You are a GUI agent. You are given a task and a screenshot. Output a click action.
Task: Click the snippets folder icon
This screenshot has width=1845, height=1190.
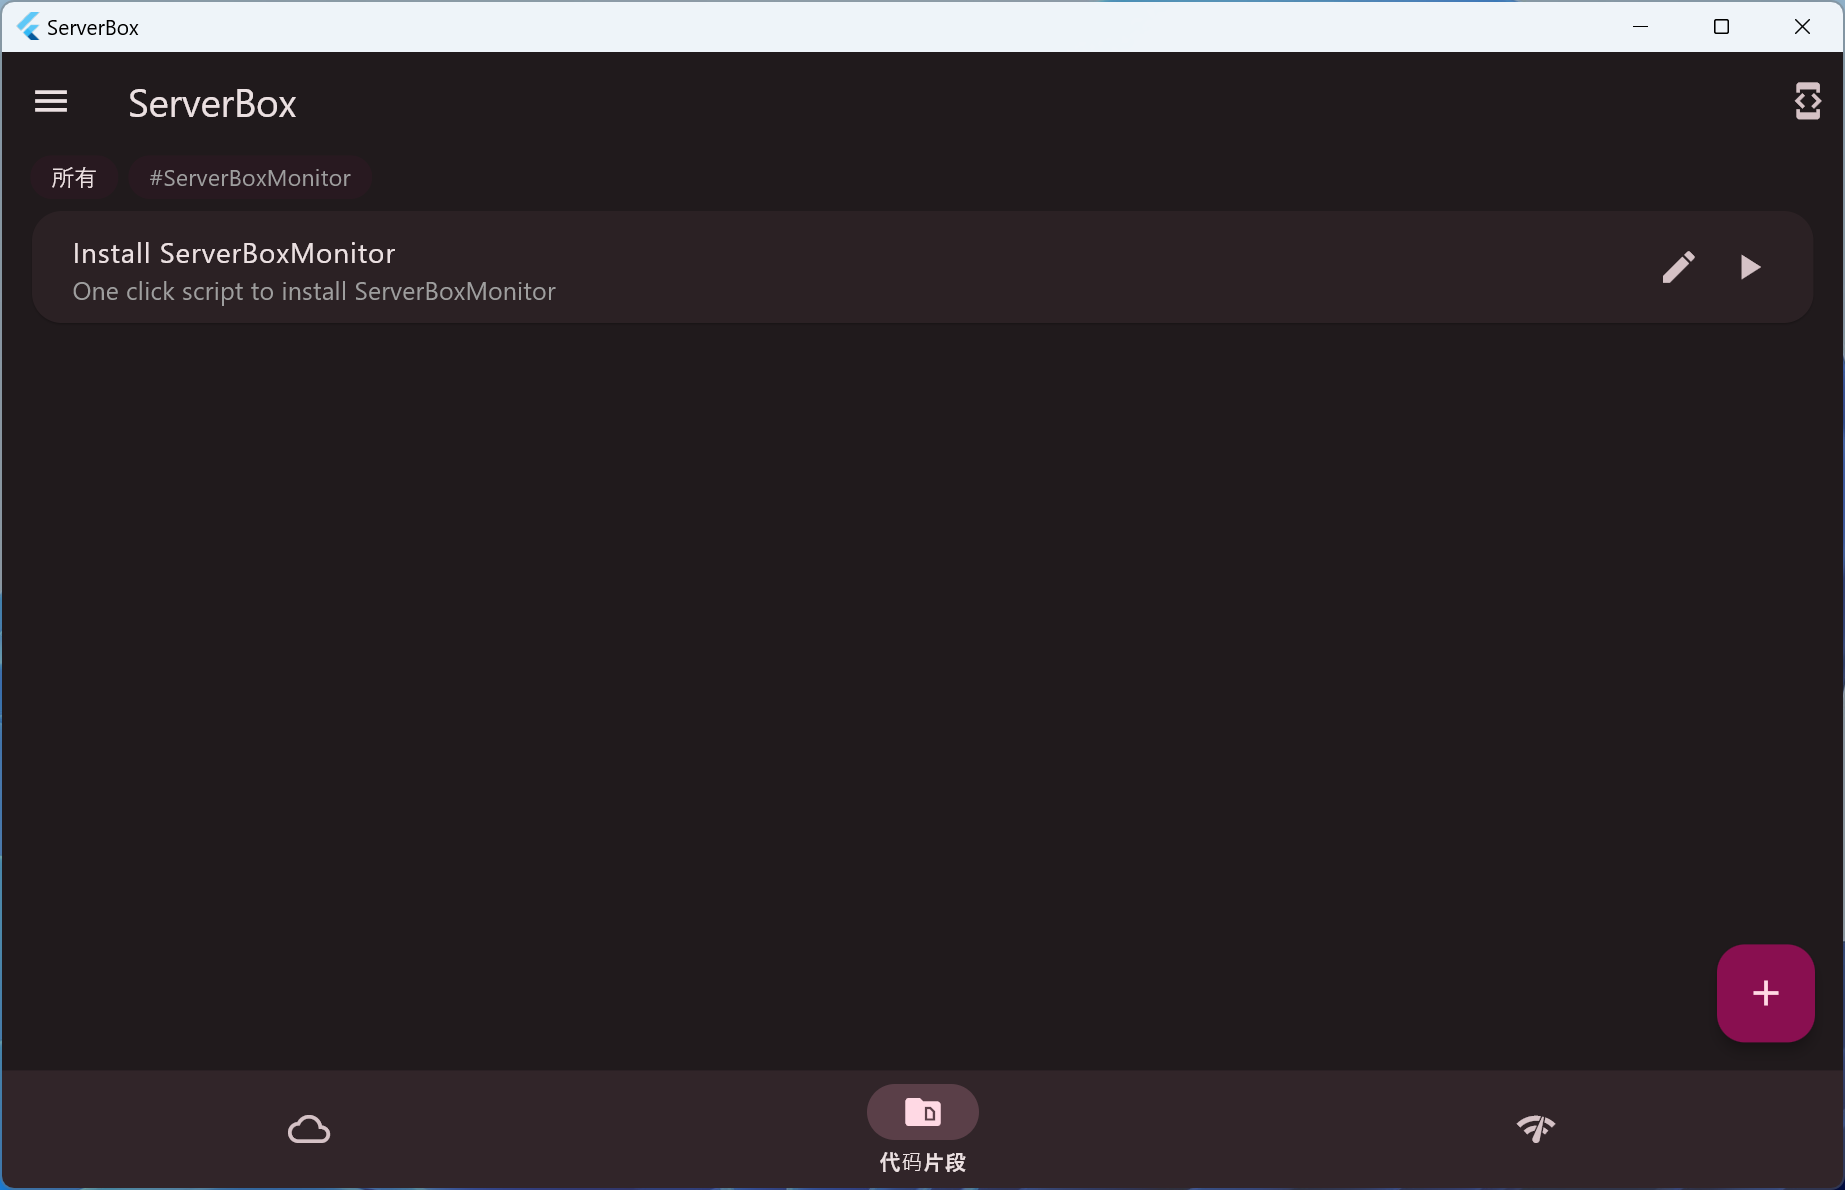[x=922, y=1112]
